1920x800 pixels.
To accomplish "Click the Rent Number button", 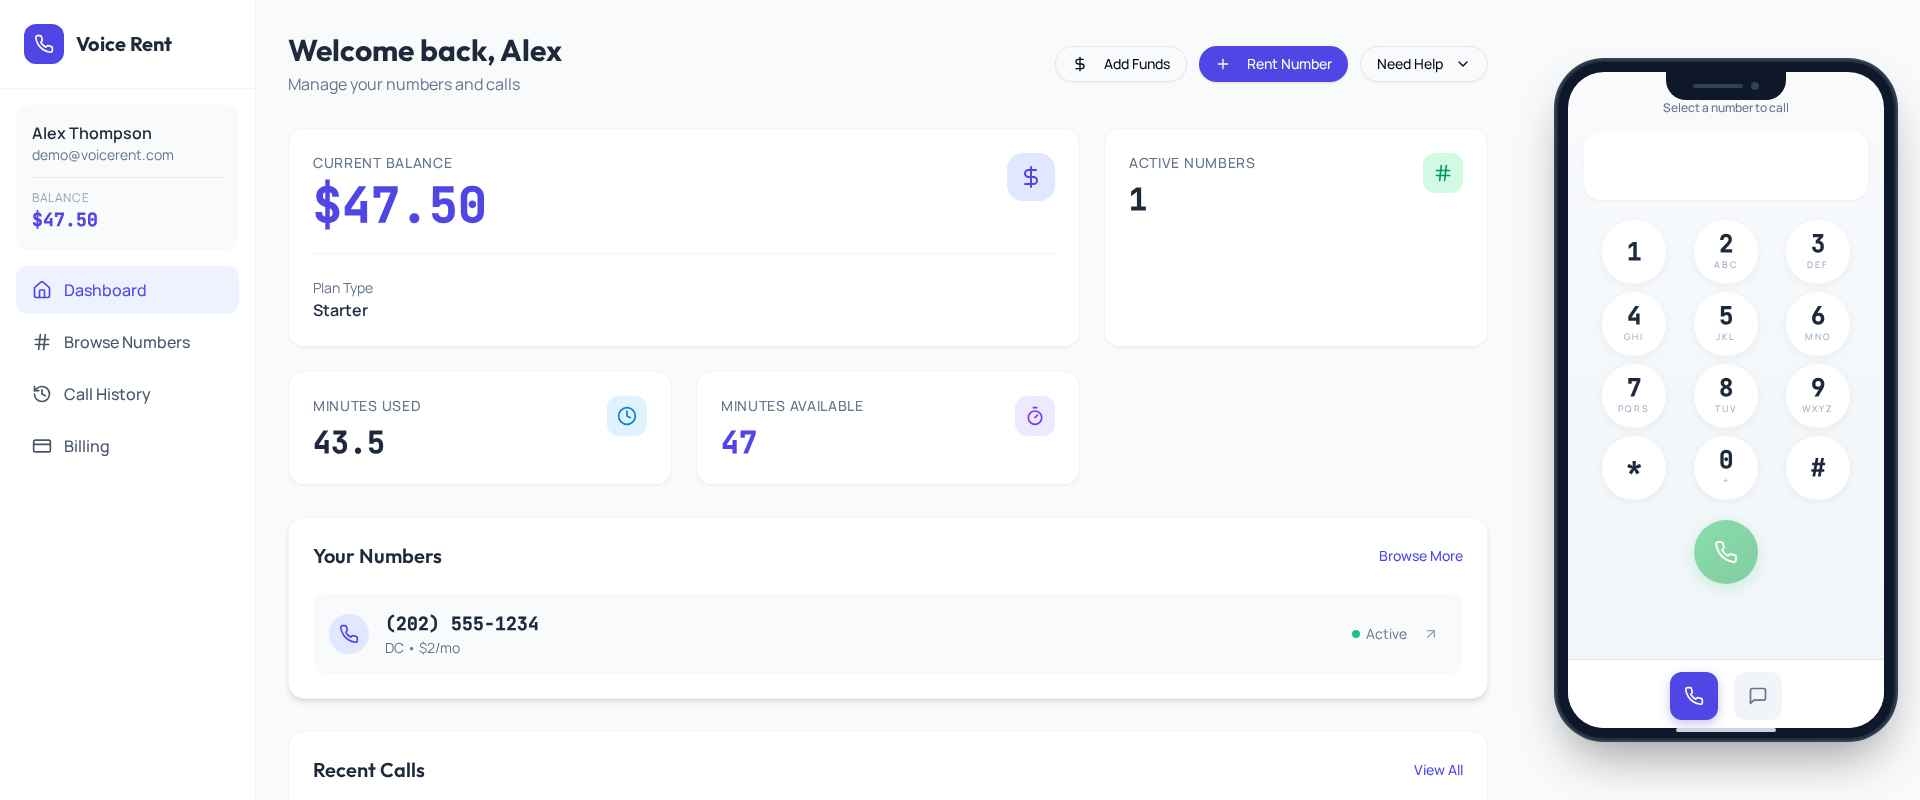I will click(1272, 64).
